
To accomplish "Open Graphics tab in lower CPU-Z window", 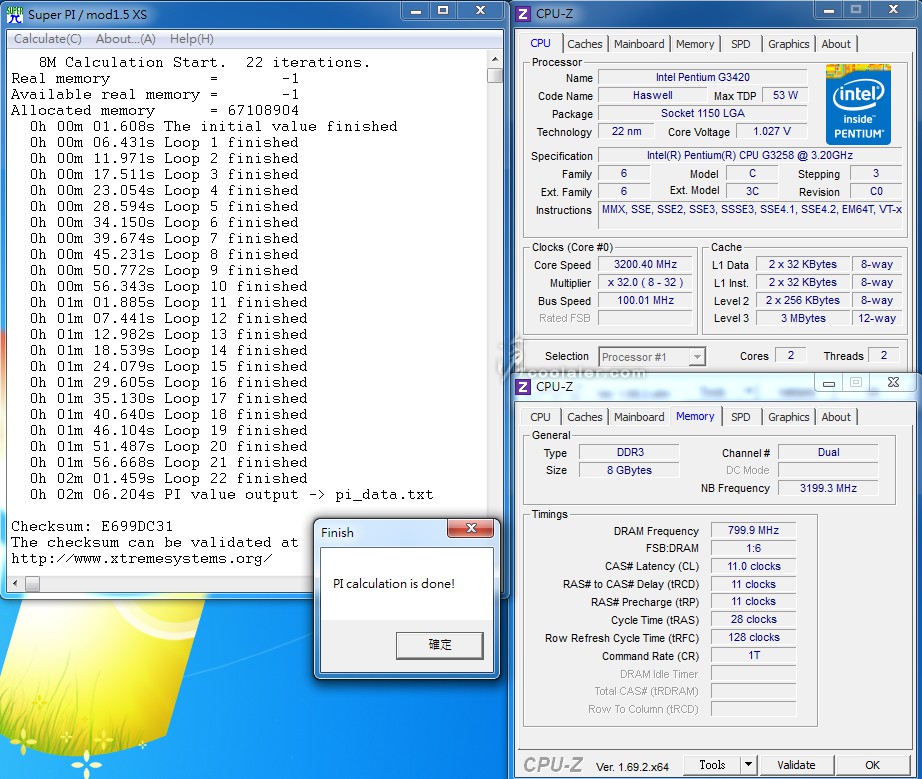I will tap(789, 417).
